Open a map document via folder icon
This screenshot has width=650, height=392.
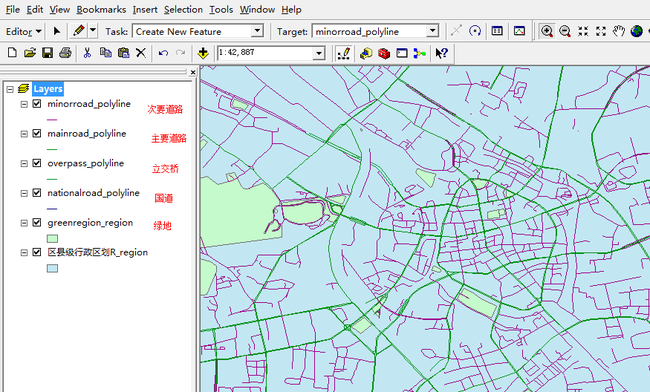click(30, 53)
